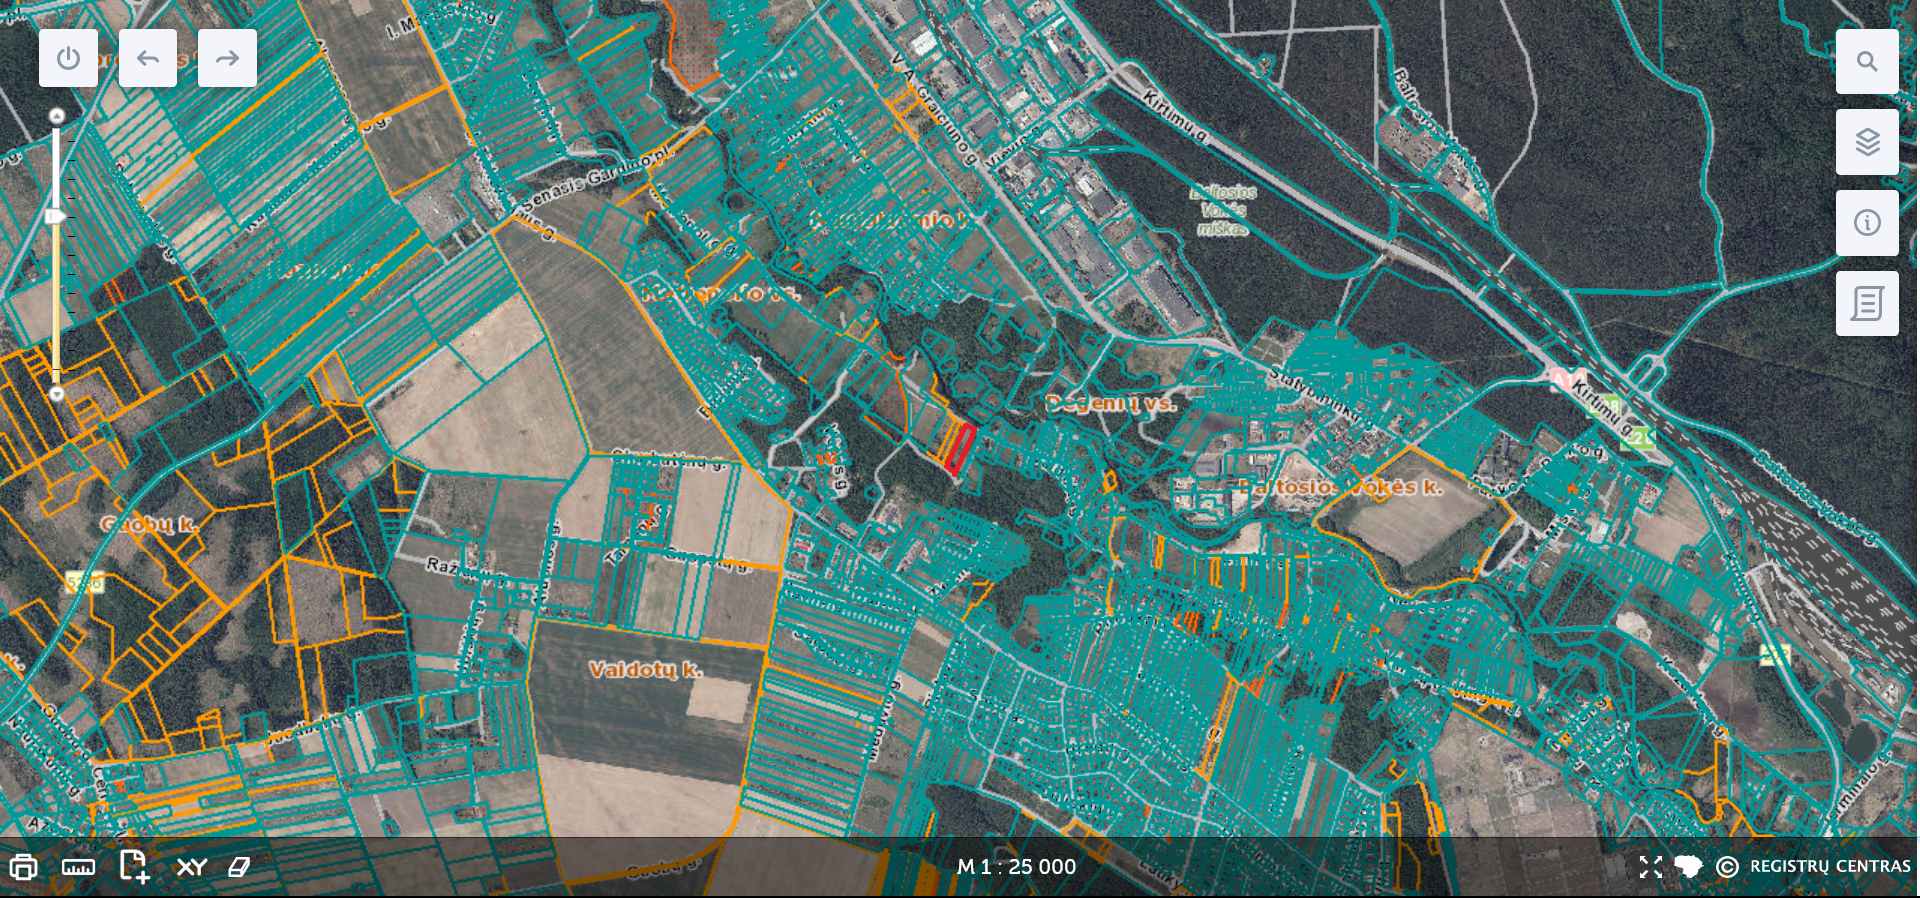Image resolution: width=1920 pixels, height=898 pixels.
Task: Use the eraser to clear drawings
Action: [239, 867]
